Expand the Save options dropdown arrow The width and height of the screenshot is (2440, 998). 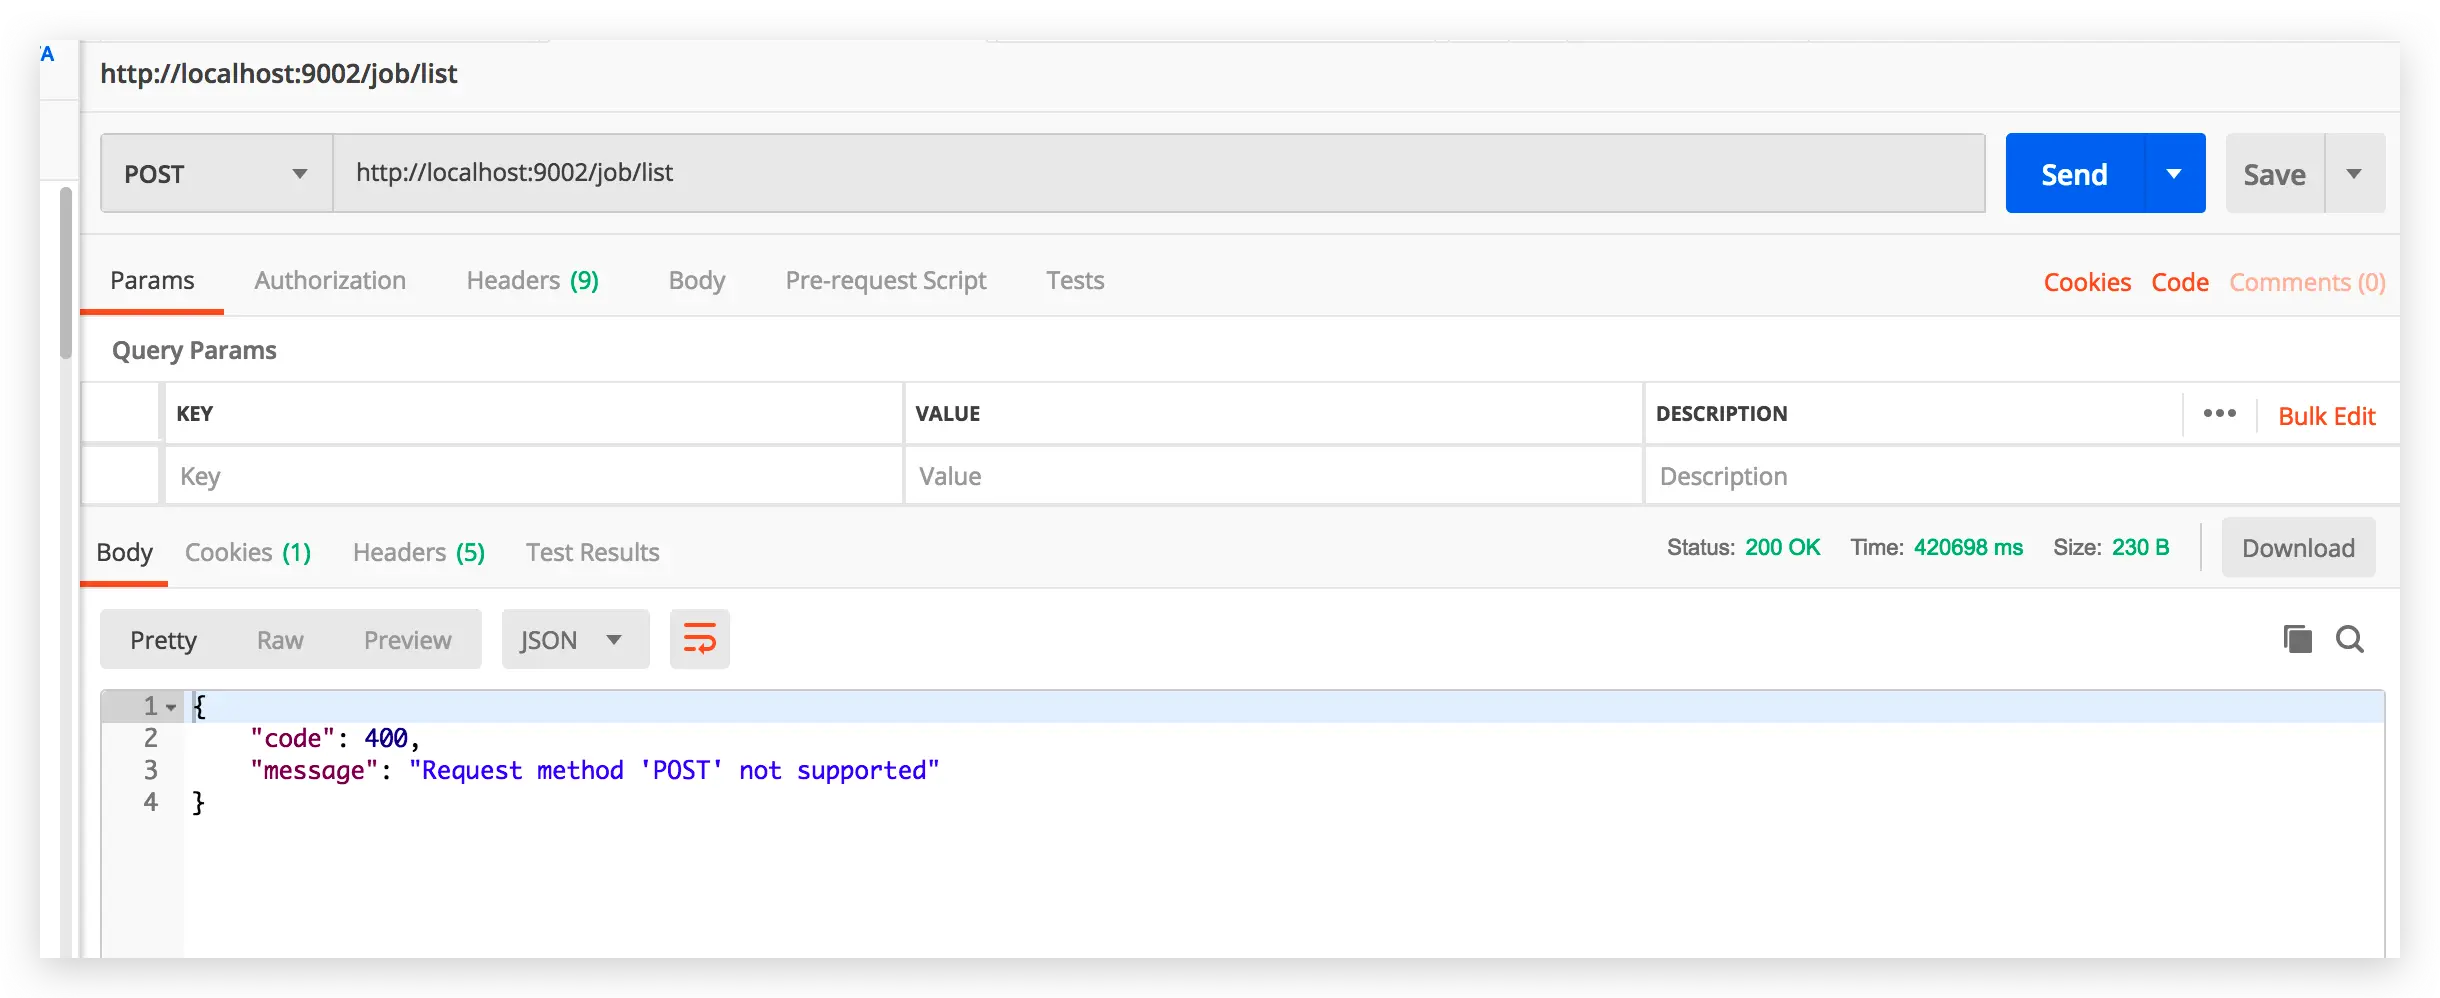pyautogui.click(x=2354, y=174)
